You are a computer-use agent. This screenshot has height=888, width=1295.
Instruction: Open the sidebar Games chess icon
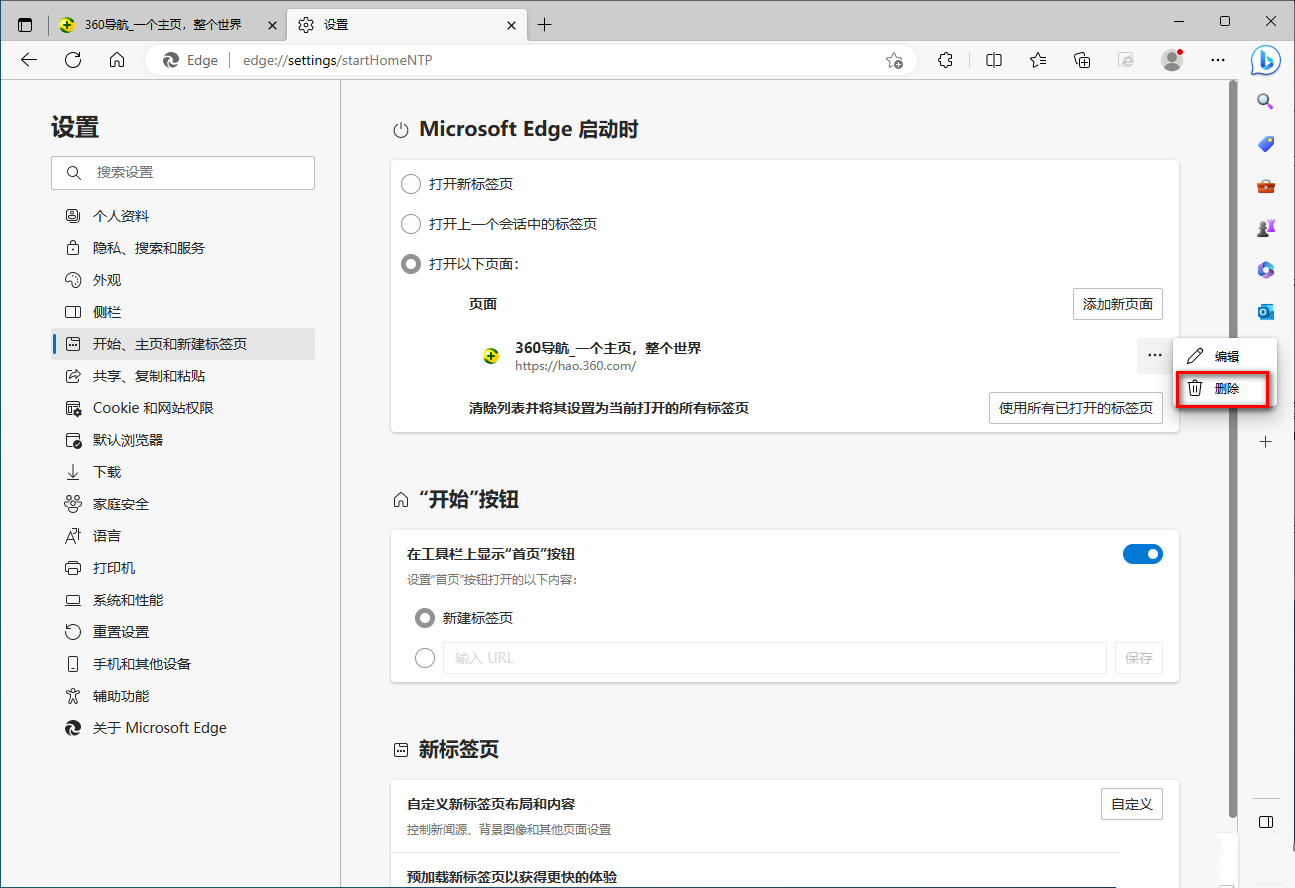[1265, 228]
